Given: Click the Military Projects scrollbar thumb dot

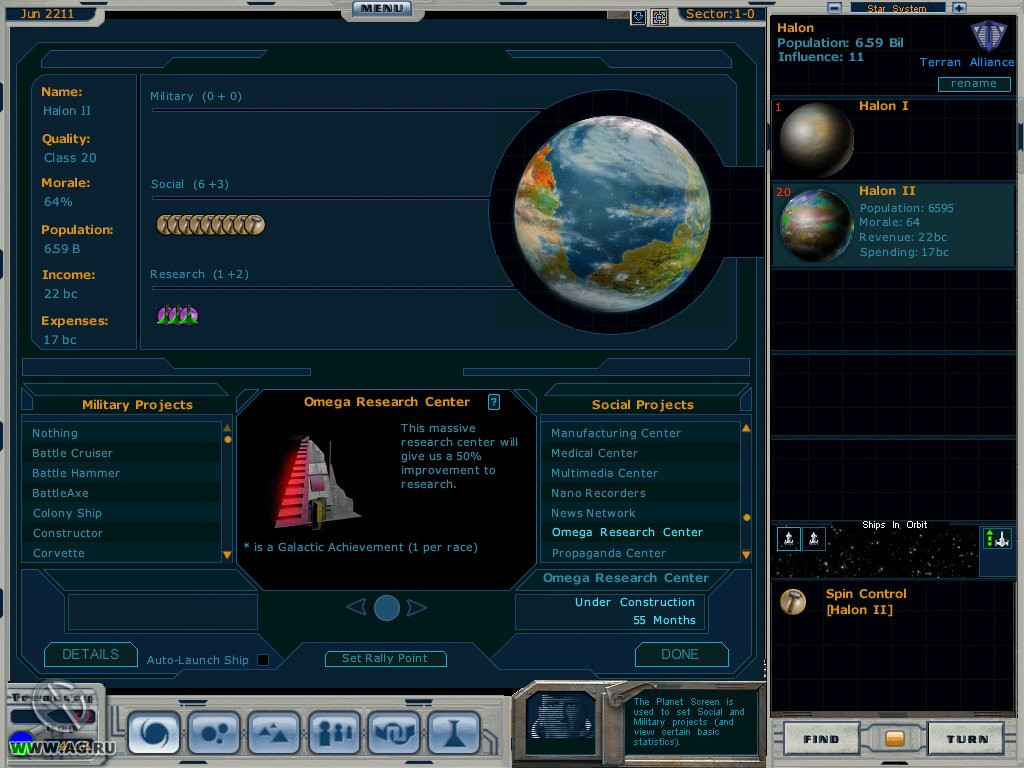Looking at the screenshot, I should (227, 440).
